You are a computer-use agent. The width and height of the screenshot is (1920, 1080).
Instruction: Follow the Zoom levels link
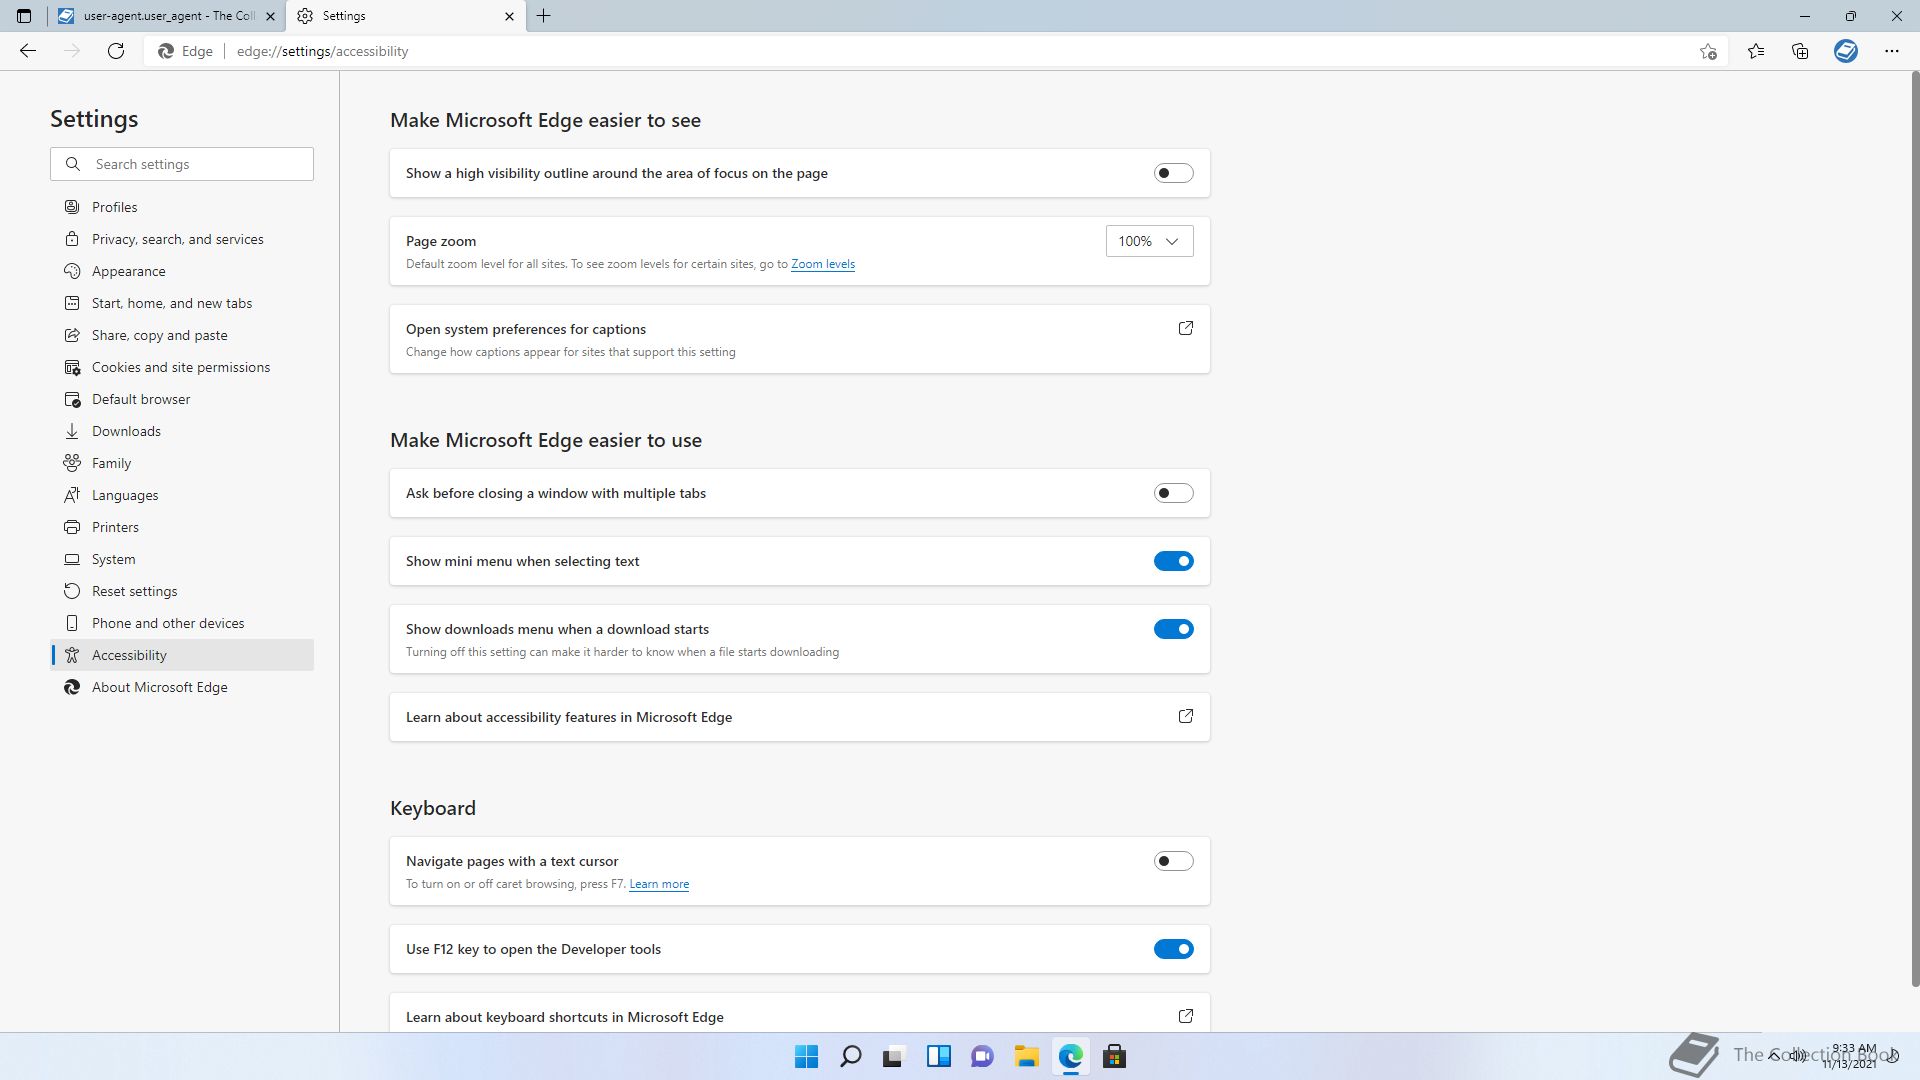click(x=822, y=264)
